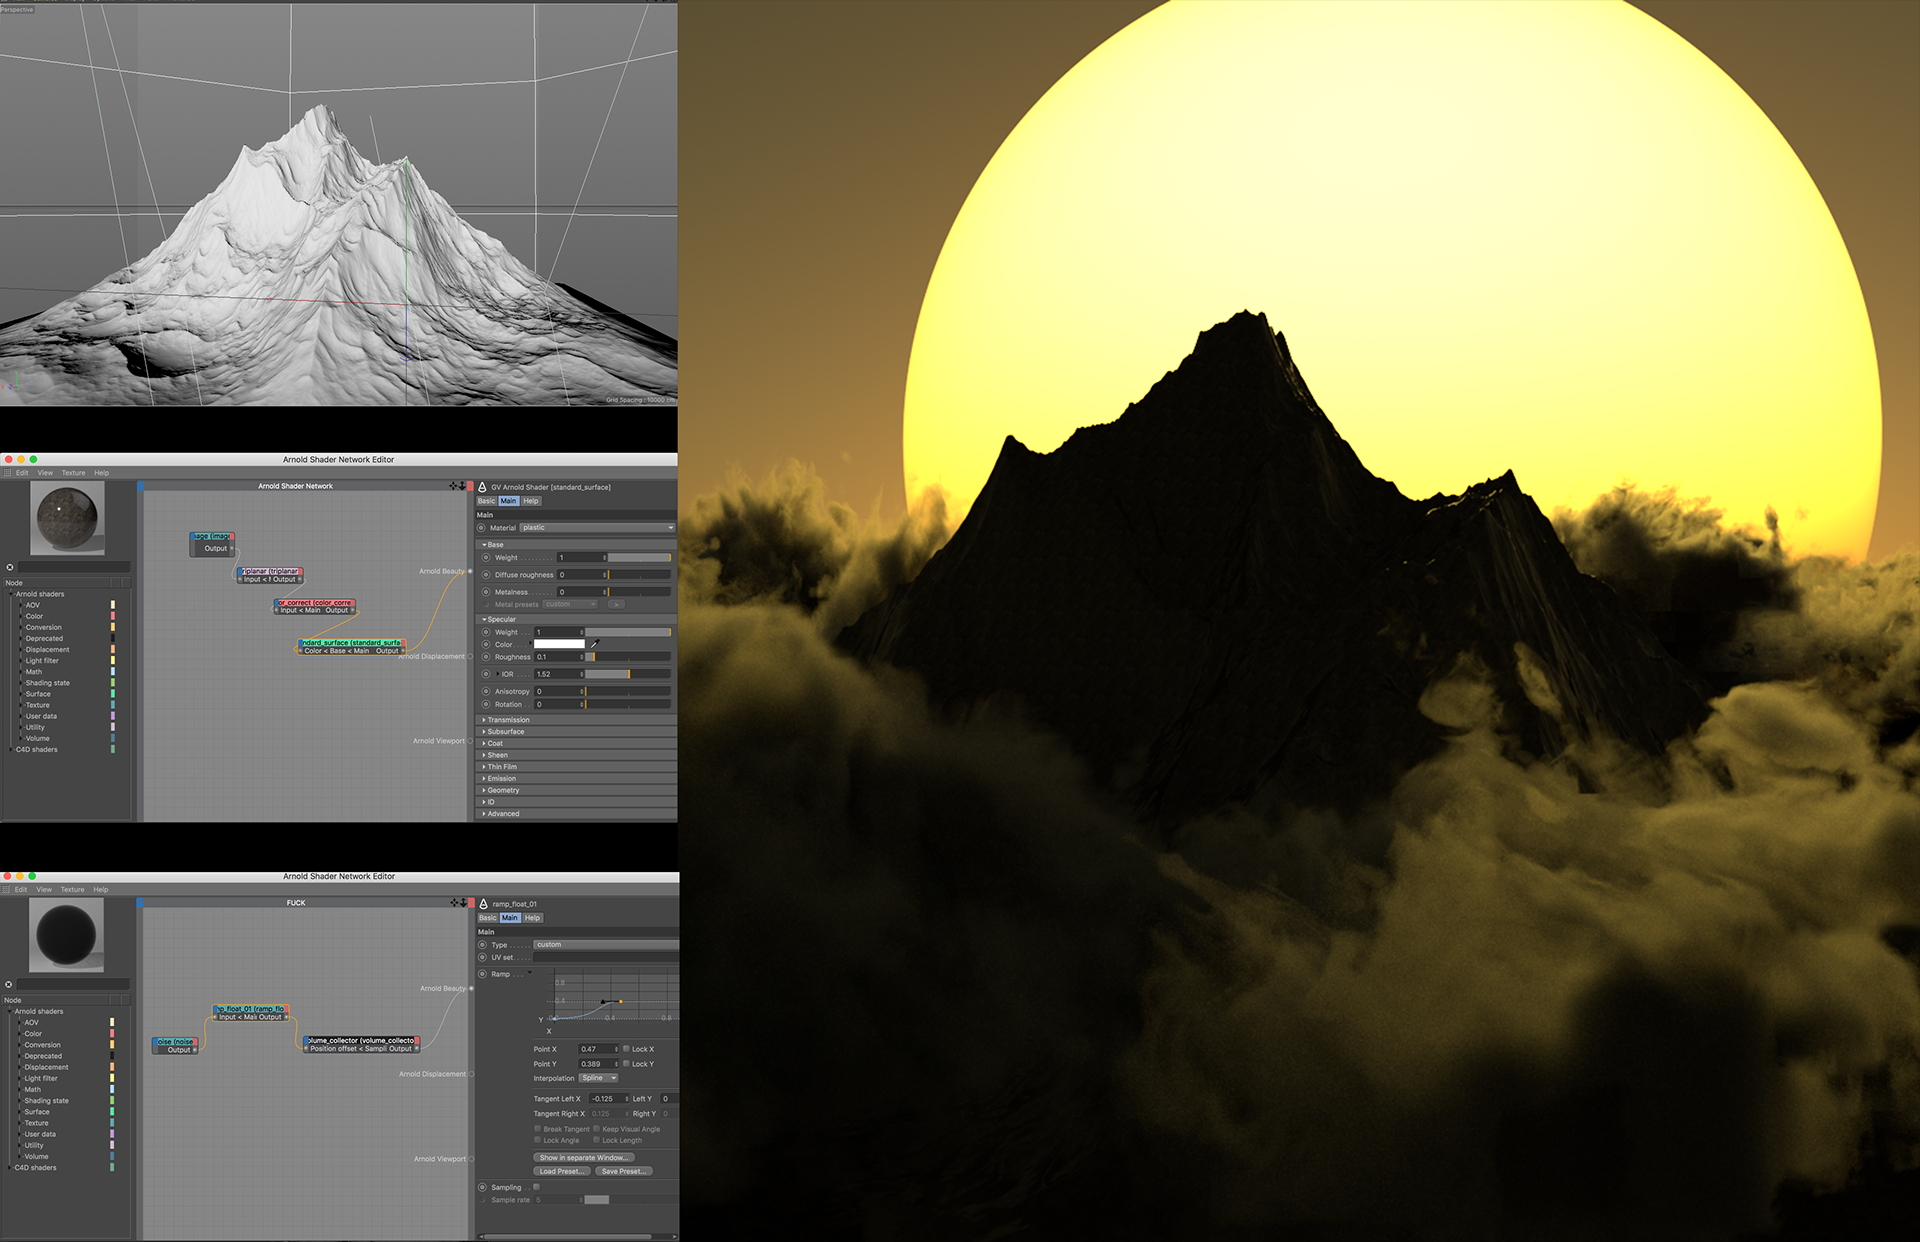Toggle animation dot for IOR

click(486, 674)
